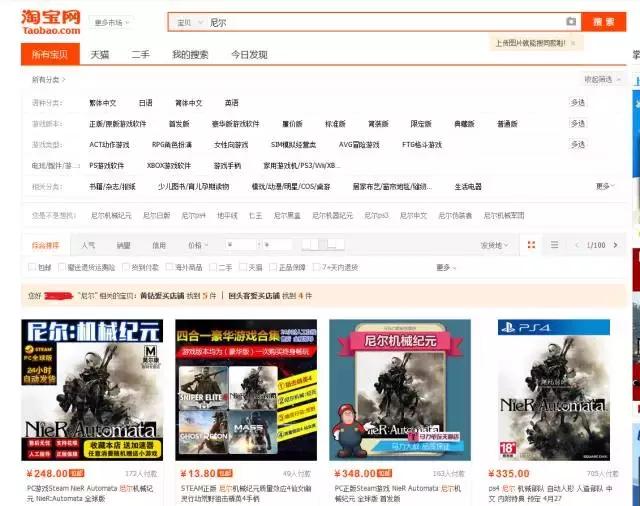This screenshot has width=640, height=506.
Task: Switch to list view of results
Action: (x=554, y=245)
